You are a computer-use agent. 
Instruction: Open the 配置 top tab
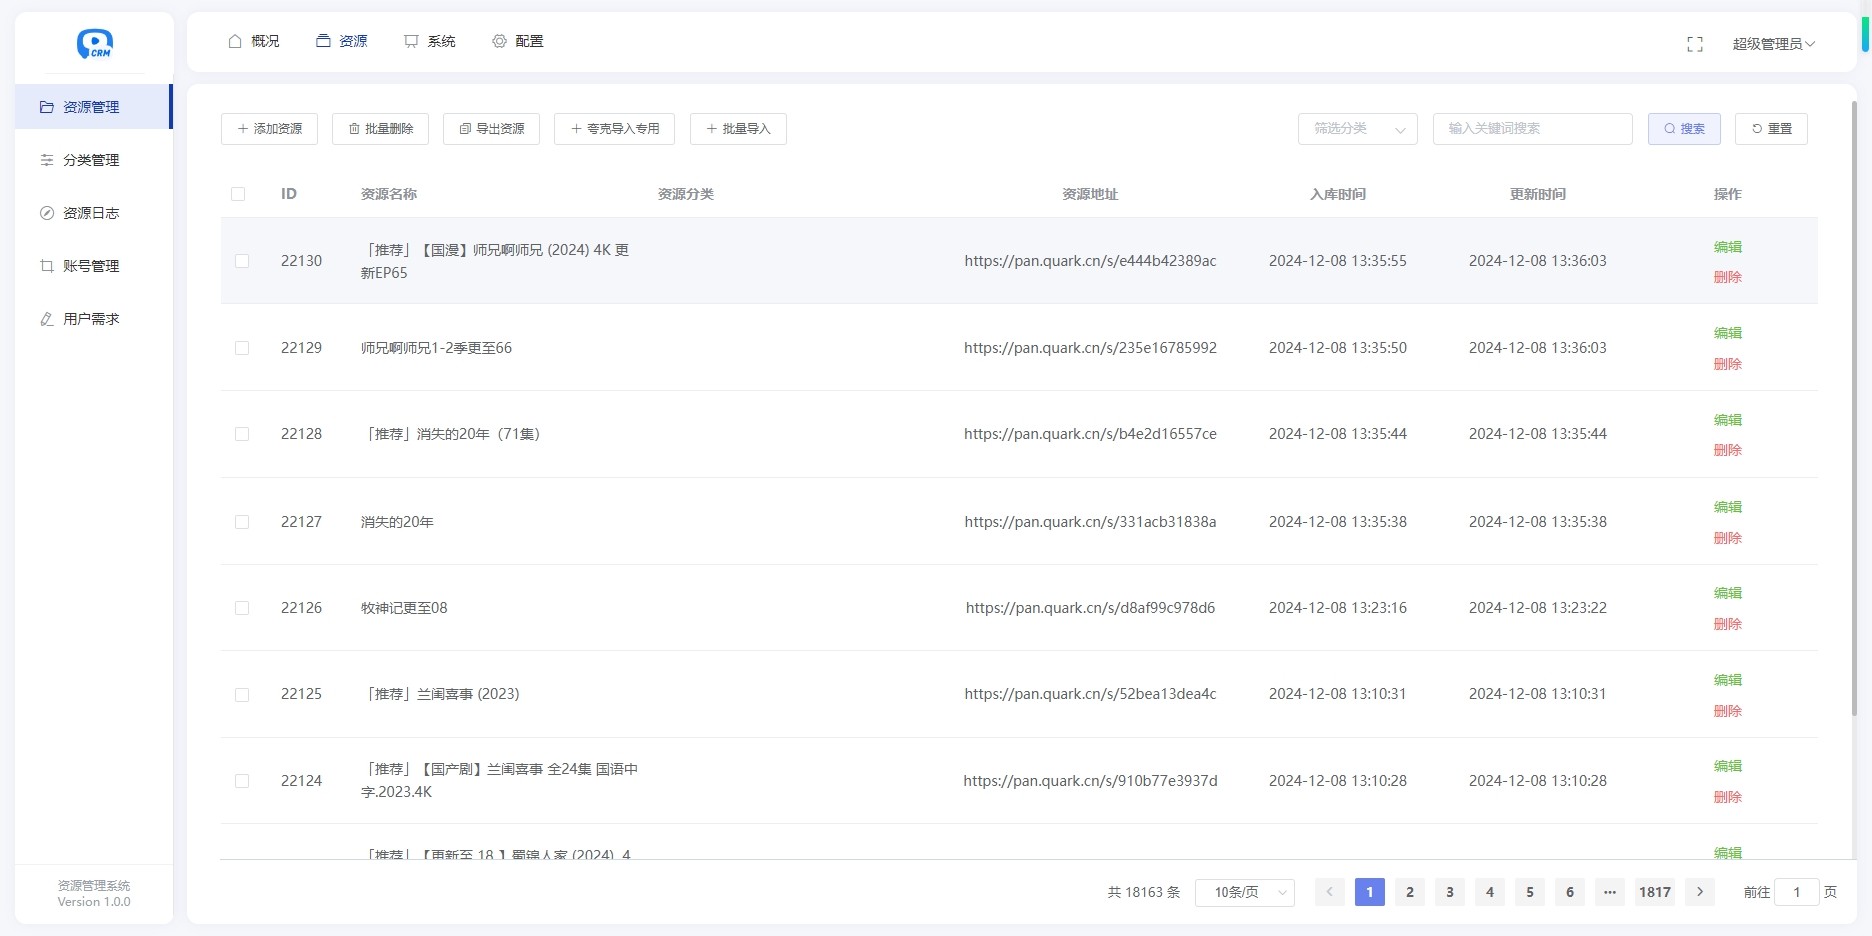(x=518, y=41)
